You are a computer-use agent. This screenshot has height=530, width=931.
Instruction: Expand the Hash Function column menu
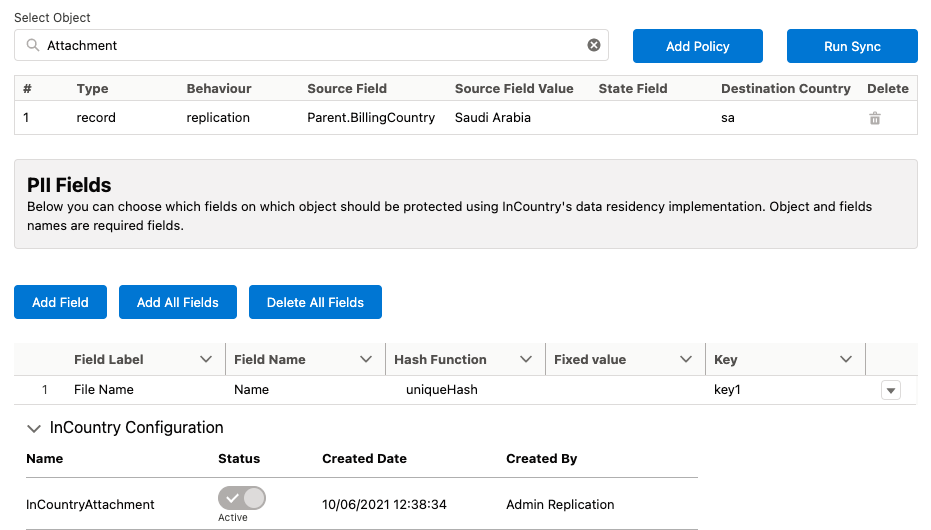526,359
